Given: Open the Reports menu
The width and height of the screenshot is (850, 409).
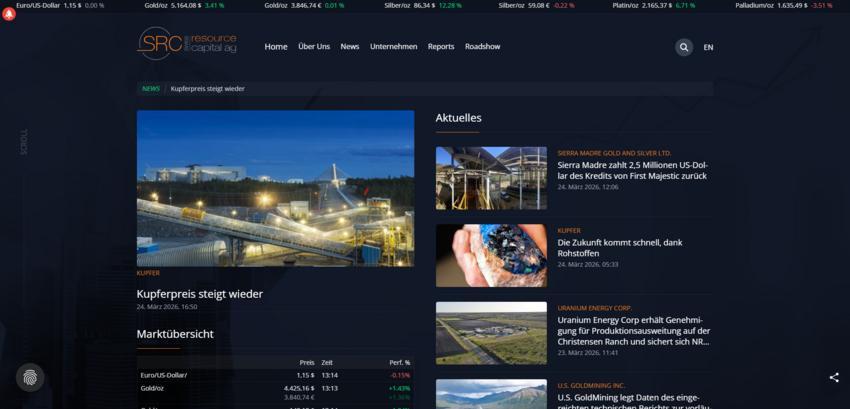Looking at the screenshot, I should 441,47.
